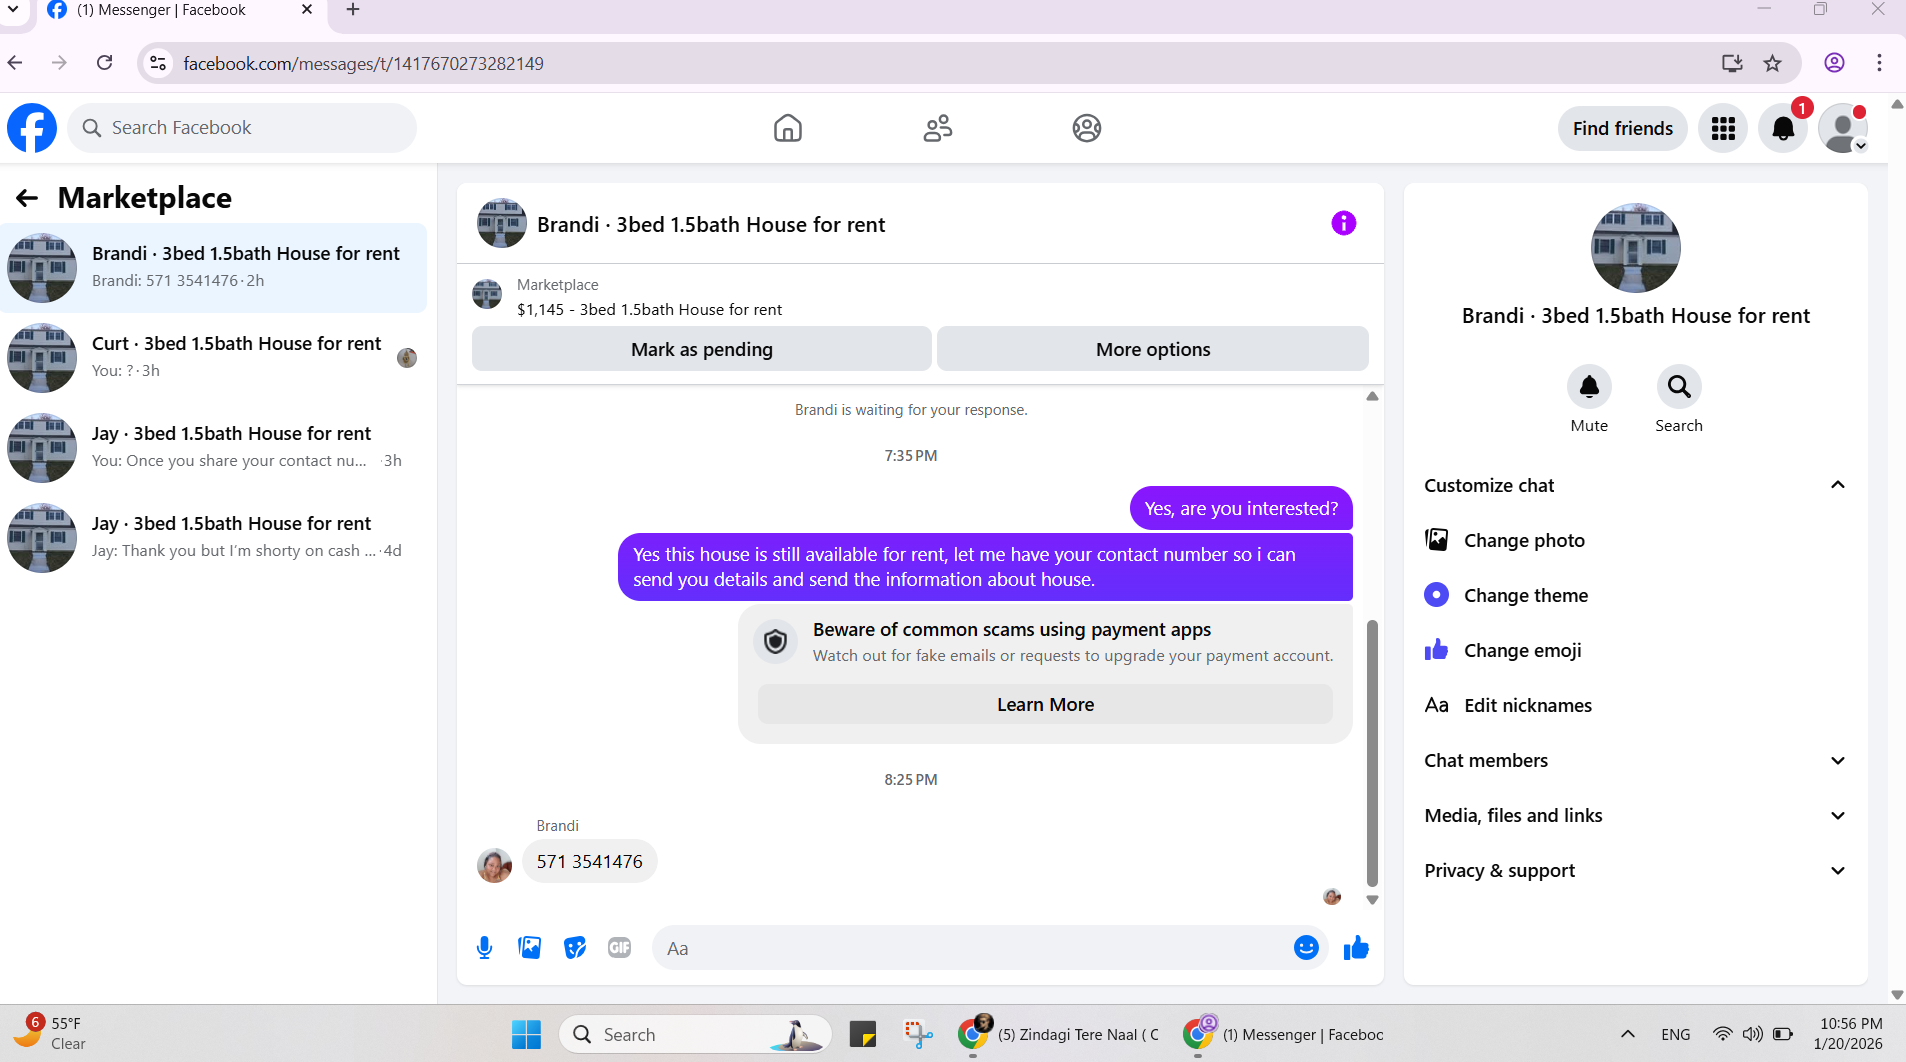Image resolution: width=1906 pixels, height=1062 pixels.
Task: Reload the page in Chrome
Action: click(x=105, y=63)
